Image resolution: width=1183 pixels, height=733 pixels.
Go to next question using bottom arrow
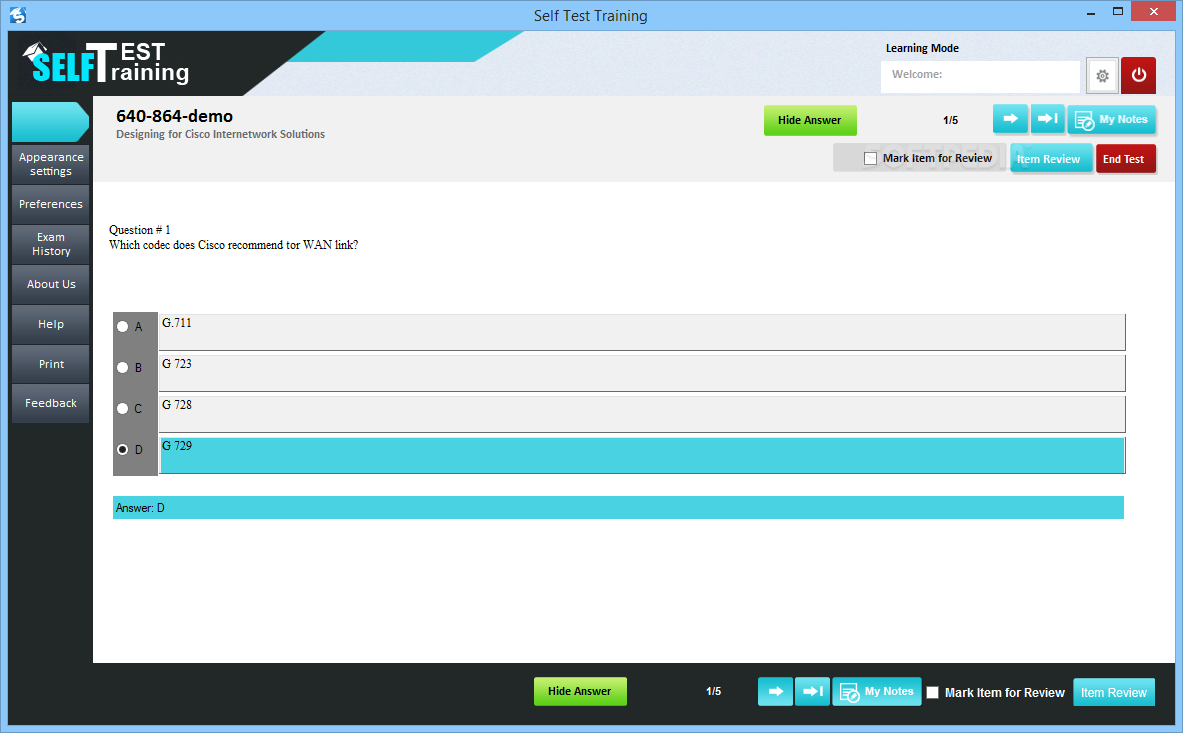775,692
